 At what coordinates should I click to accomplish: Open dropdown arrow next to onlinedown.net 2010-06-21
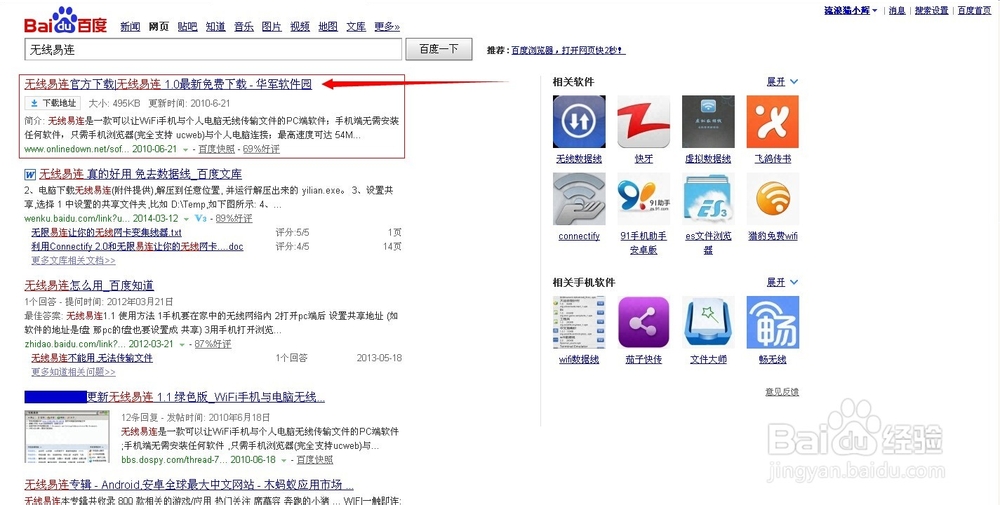(x=186, y=149)
